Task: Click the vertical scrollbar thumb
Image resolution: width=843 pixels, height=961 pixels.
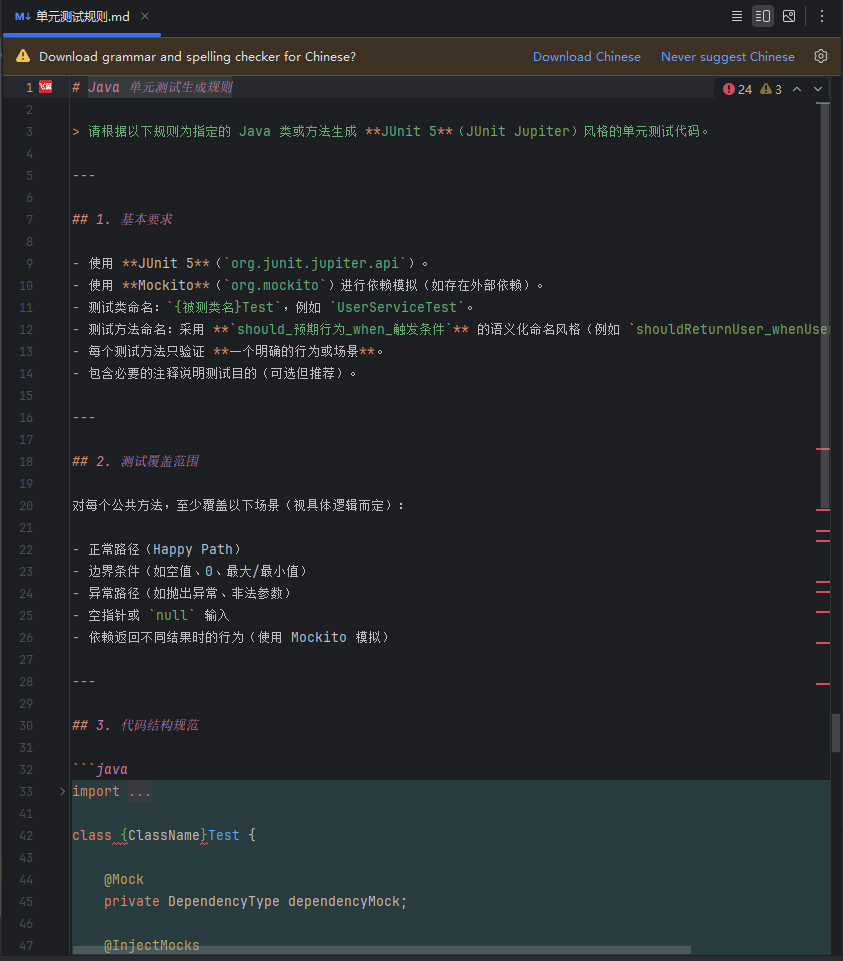Action: [x=836, y=732]
